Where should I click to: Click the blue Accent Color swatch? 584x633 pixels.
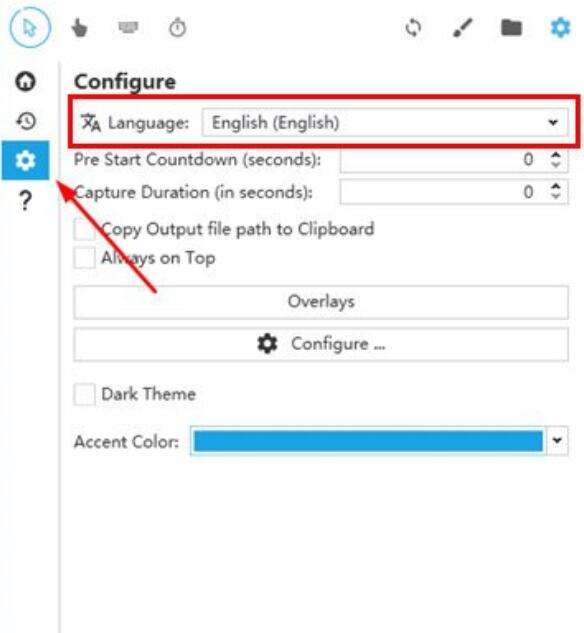[368, 441]
